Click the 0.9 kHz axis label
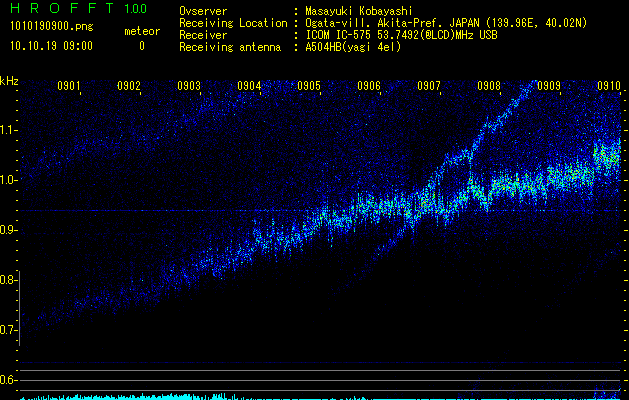629x400 pixels. click(x=8, y=230)
